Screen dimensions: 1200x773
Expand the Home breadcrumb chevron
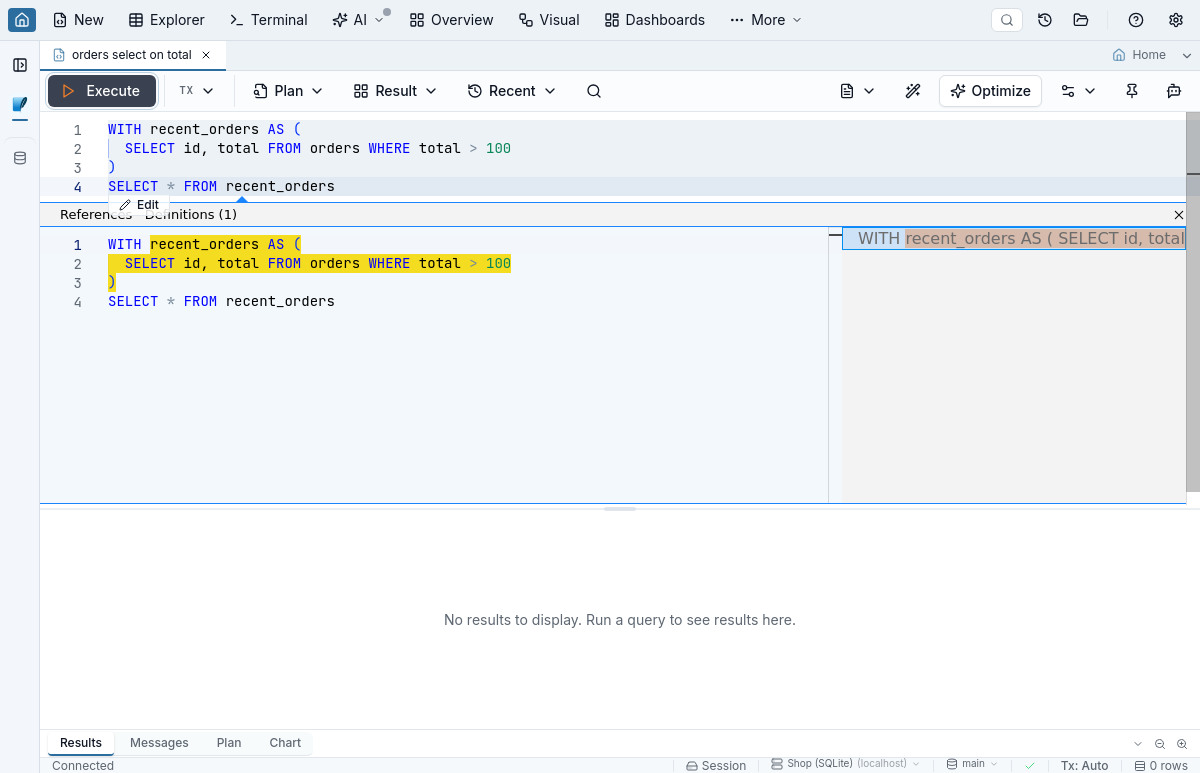tap(1187, 55)
